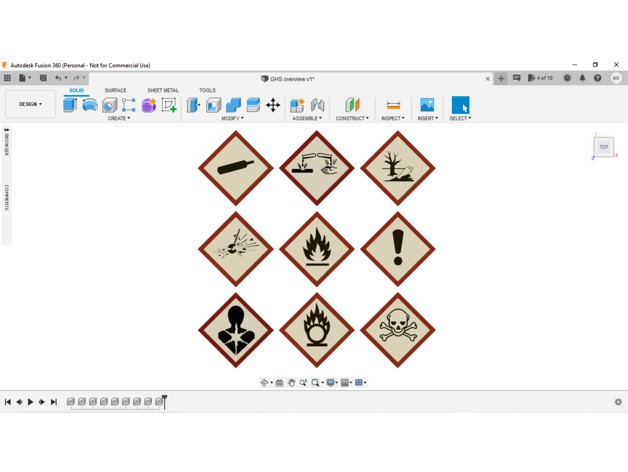628x472 pixels.
Task: Click the TOP face of ViewCube
Action: pyautogui.click(x=604, y=147)
